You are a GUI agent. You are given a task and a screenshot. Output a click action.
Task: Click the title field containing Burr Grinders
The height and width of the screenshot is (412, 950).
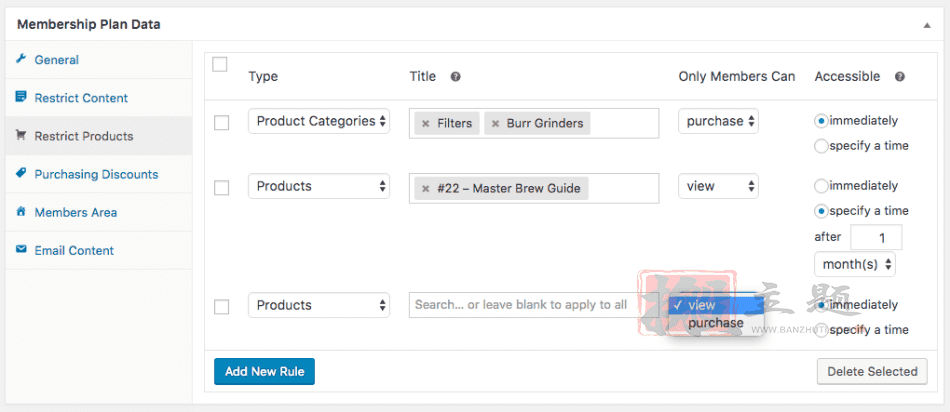[534, 124]
